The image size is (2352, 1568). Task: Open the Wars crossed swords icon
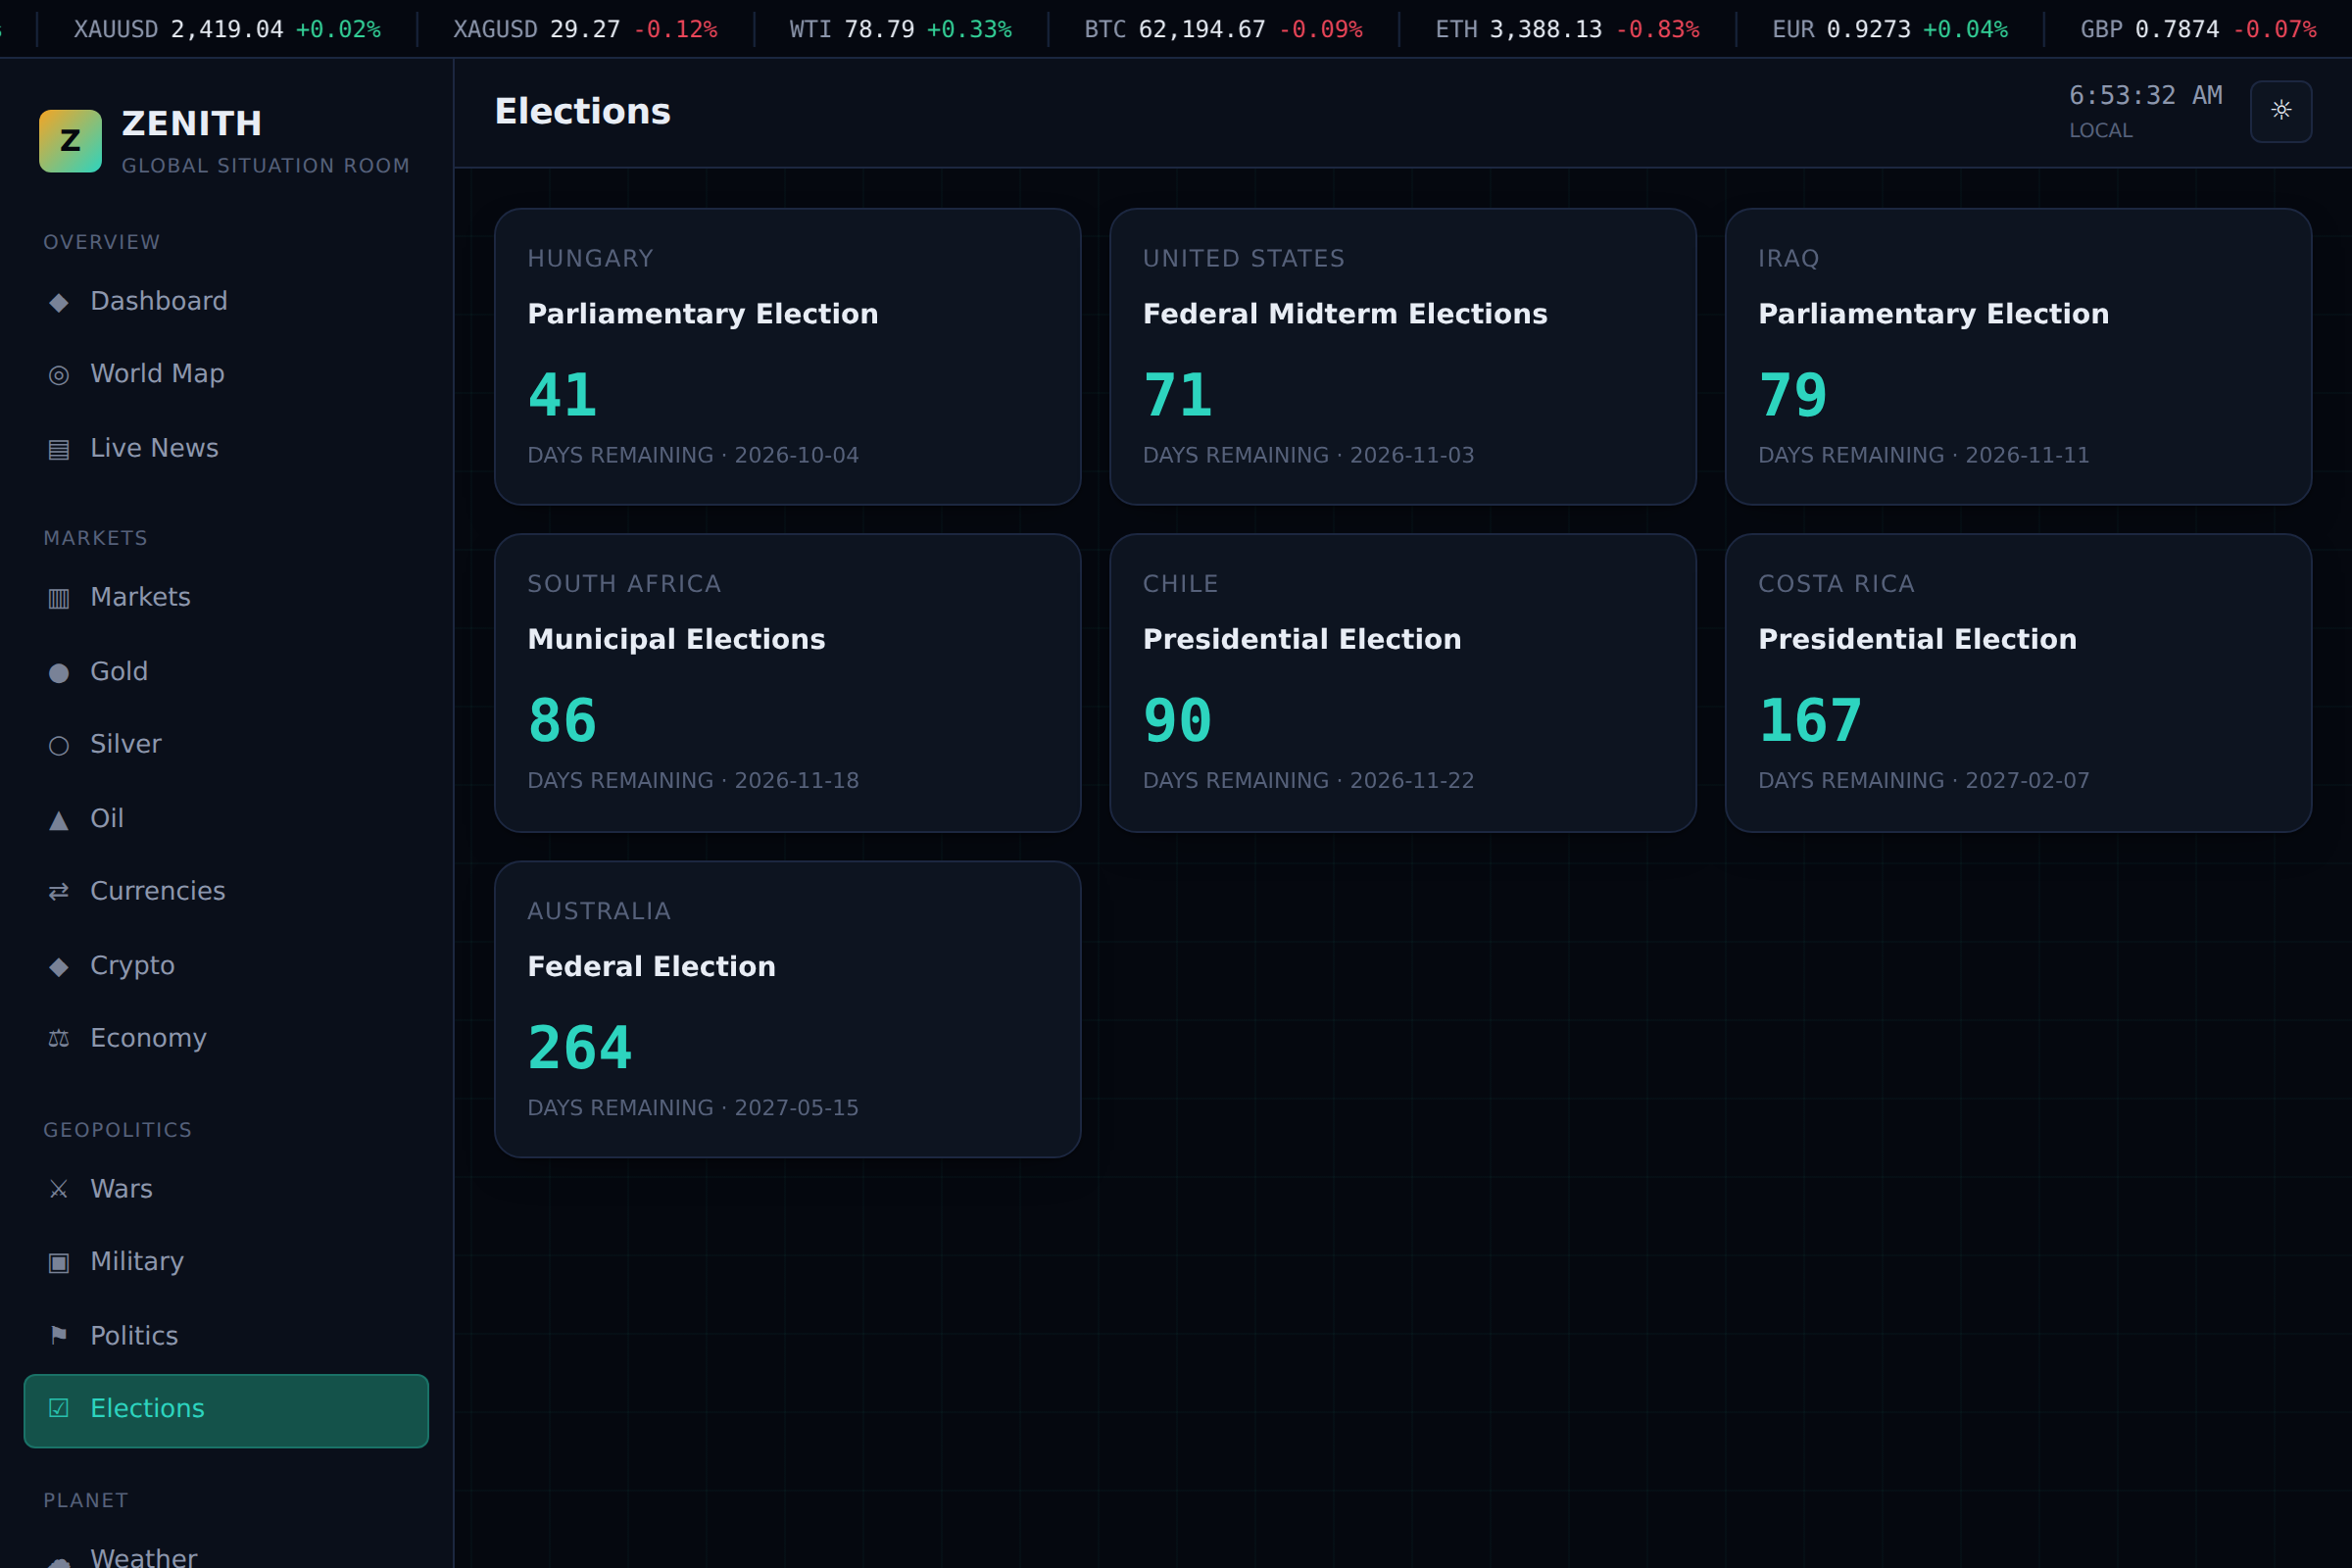[59, 1189]
